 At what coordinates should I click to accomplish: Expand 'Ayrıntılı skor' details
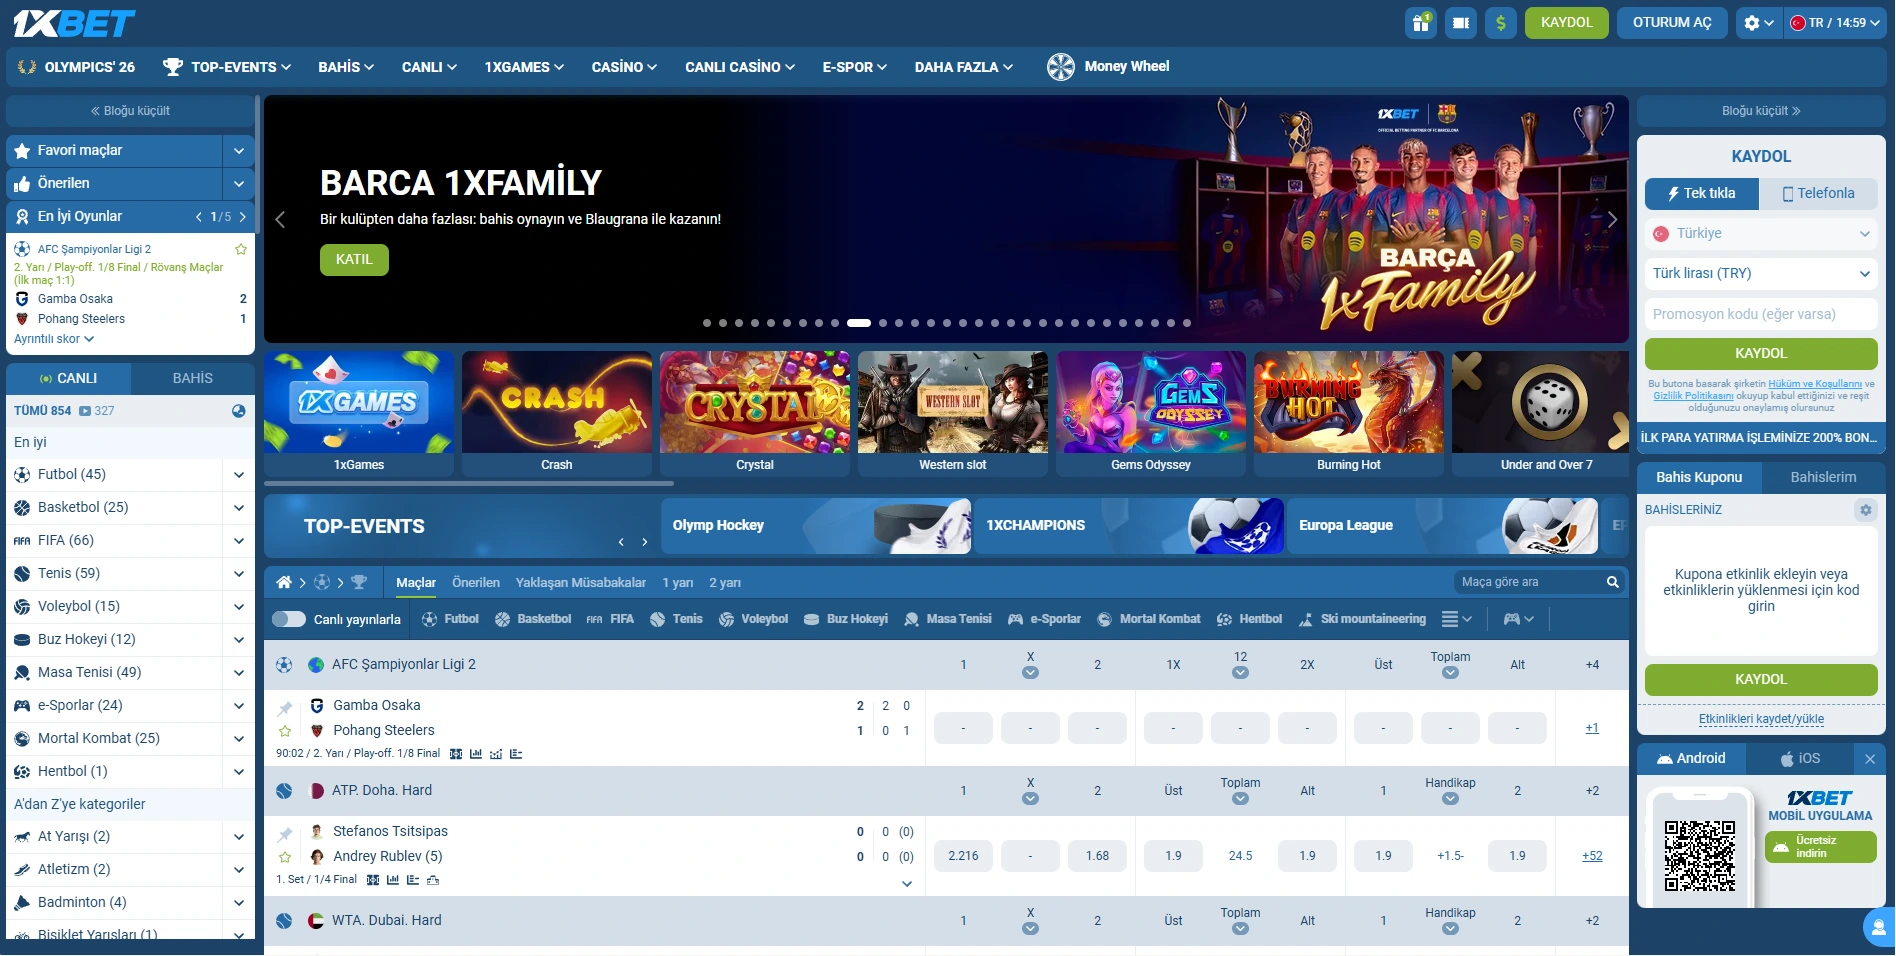(51, 339)
